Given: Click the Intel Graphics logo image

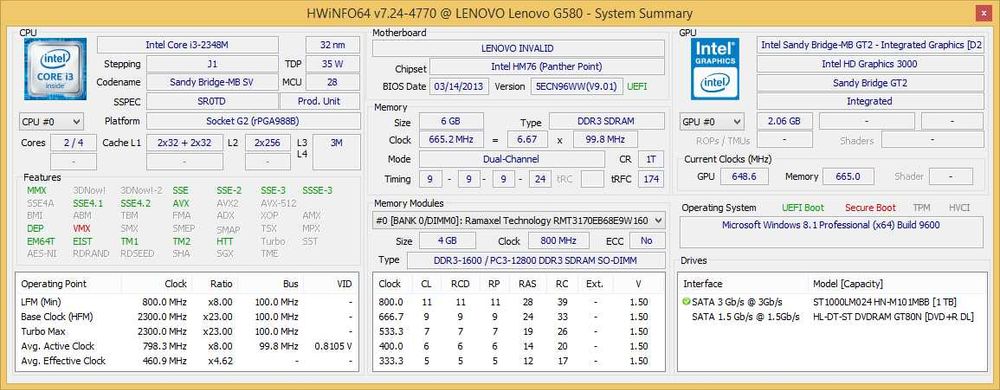Looking at the screenshot, I should pyautogui.click(x=716, y=68).
